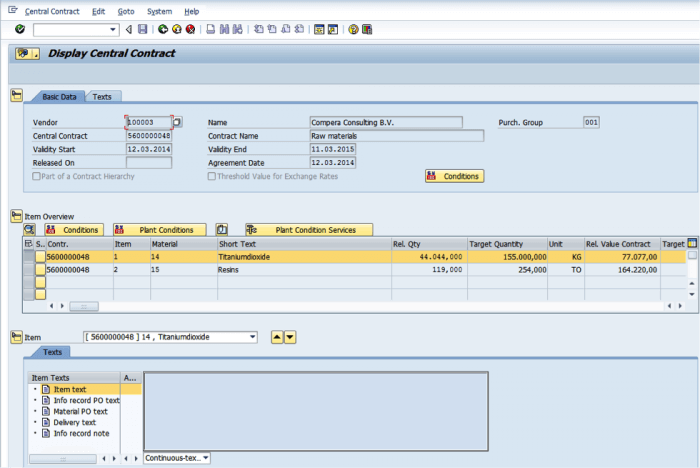Open the Central Contract menu
This screenshot has width=700, height=468.
click(52, 11)
